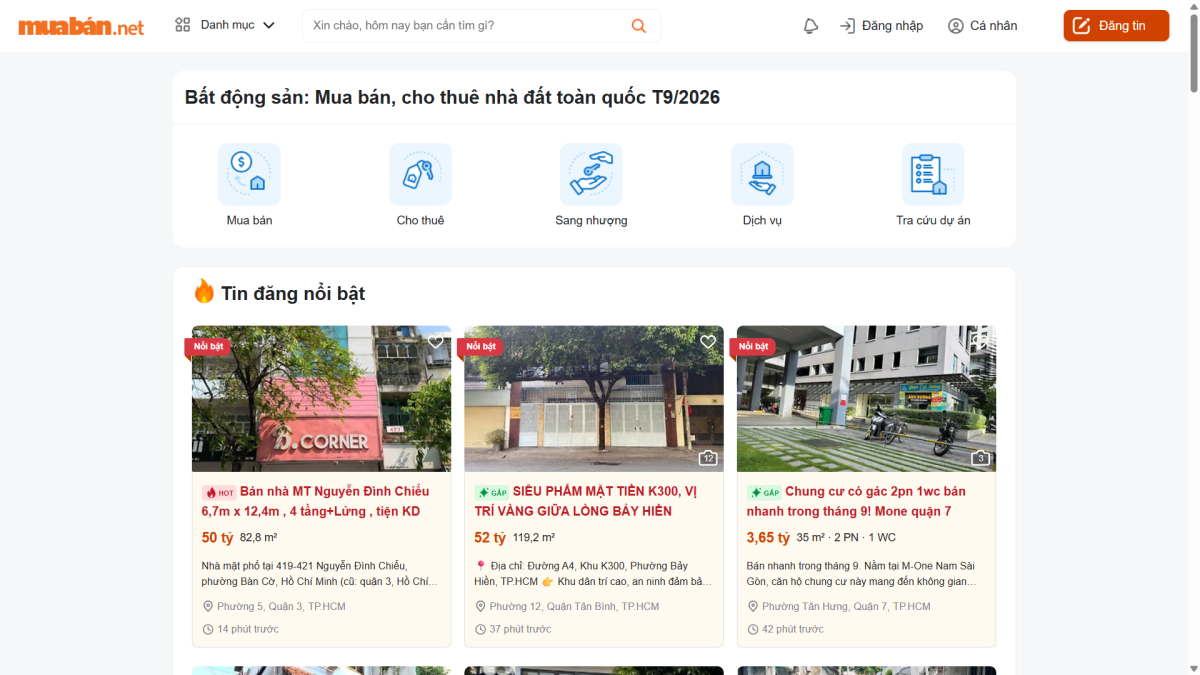Open the K300 white gate photo thumbnail
The width and height of the screenshot is (1200, 675).
[x=594, y=399]
